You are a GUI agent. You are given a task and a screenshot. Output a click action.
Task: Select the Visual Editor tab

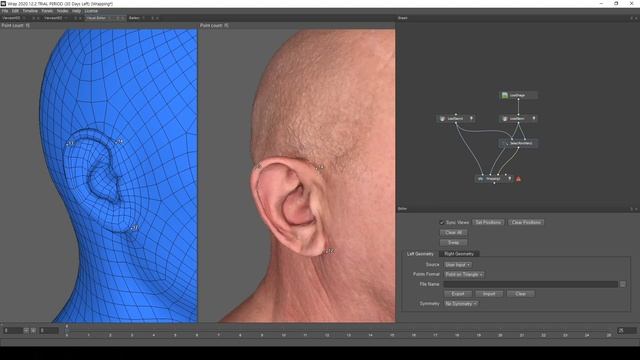coord(96,18)
